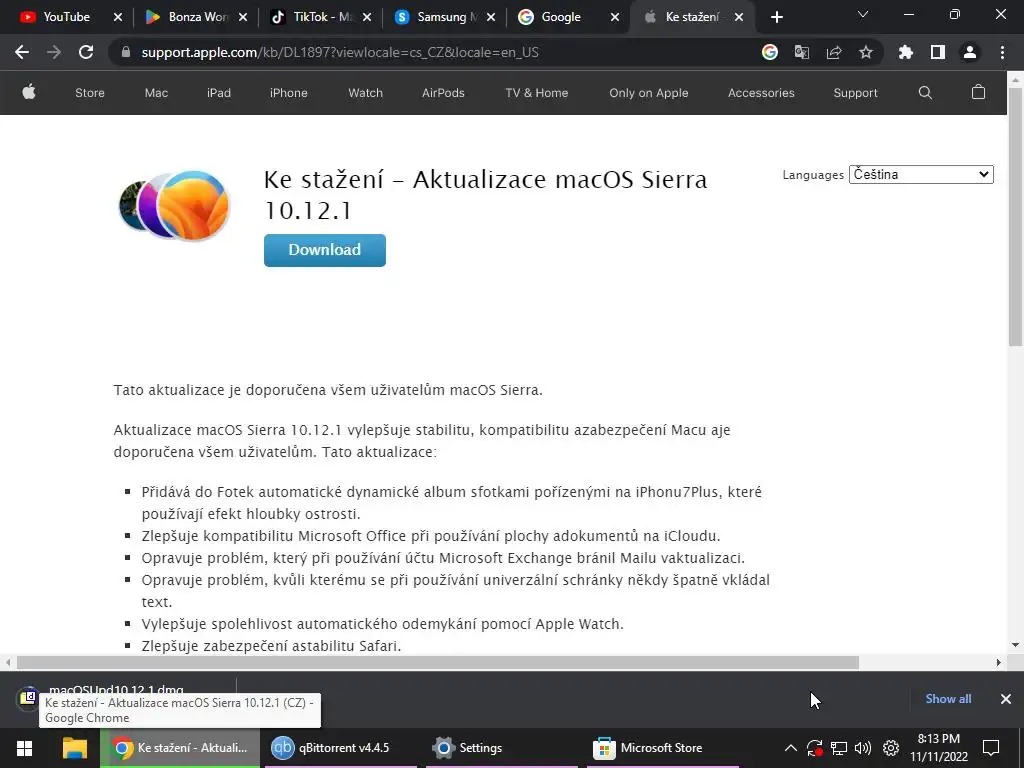
Task: Open the AirPods navigation item
Action: click(443, 93)
